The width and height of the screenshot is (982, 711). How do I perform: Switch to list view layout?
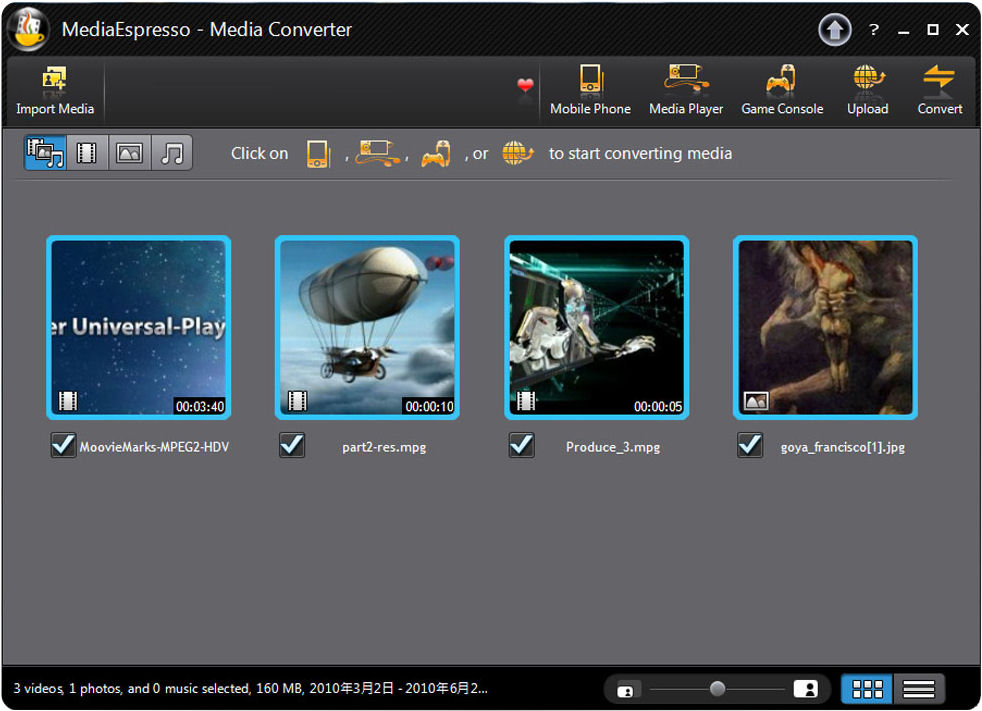(x=918, y=689)
